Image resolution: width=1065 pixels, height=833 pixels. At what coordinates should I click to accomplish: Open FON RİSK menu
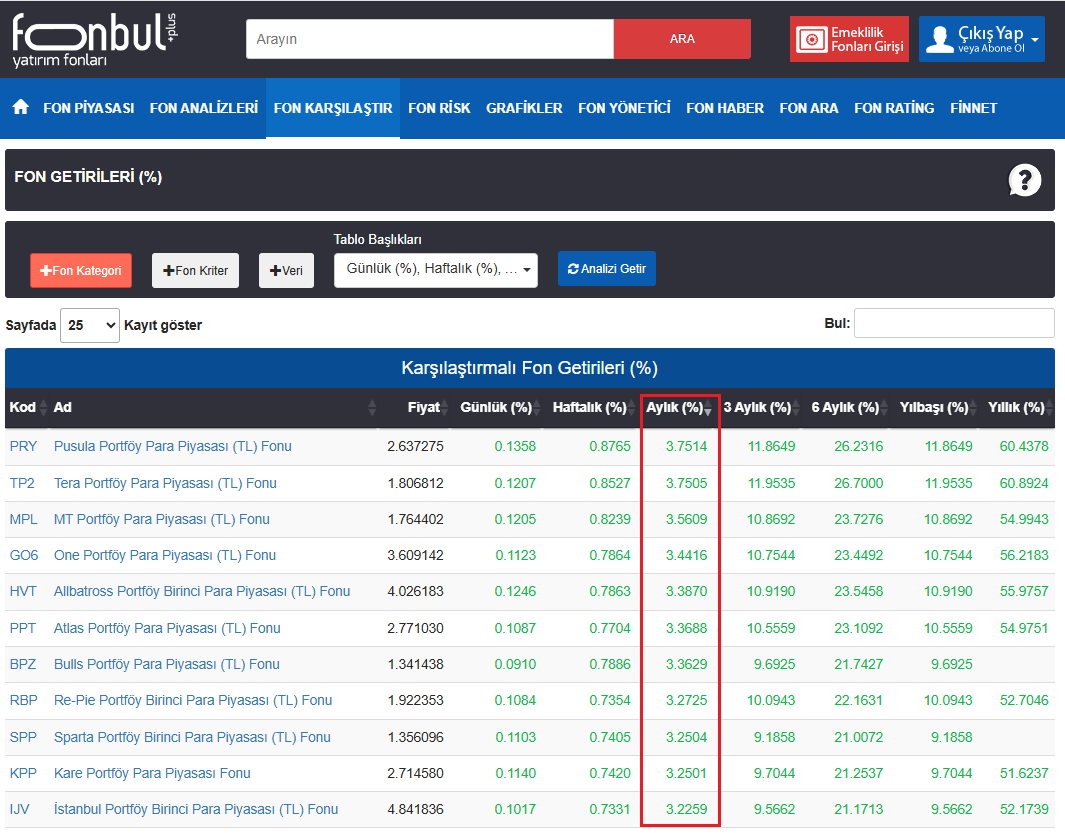pos(439,108)
